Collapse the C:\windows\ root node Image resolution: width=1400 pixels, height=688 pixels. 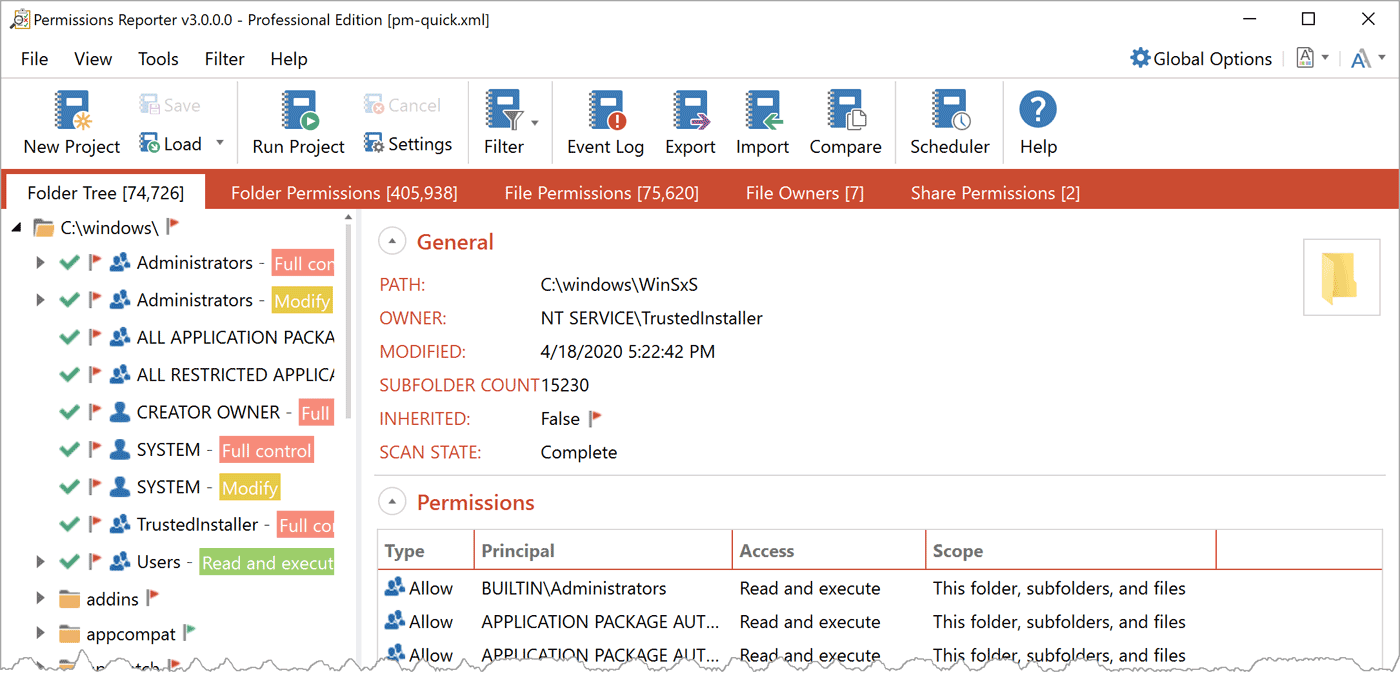17,228
